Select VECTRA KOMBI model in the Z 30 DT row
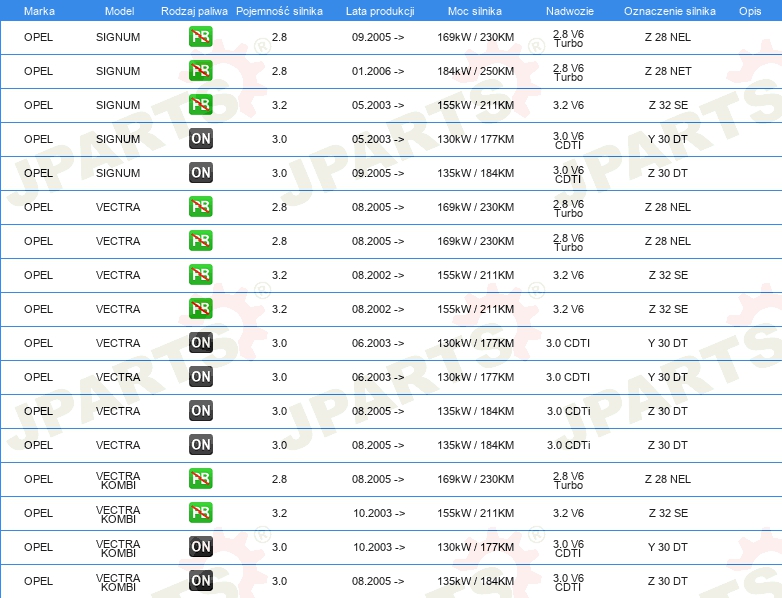This screenshot has height=598, width=782. tap(118, 582)
